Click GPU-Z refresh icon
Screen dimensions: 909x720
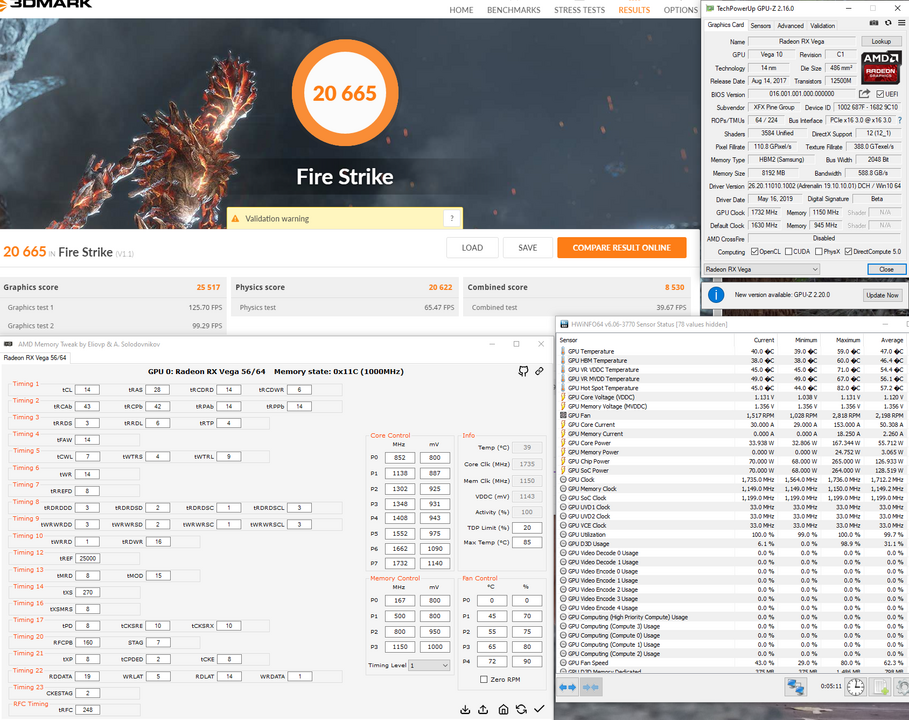(888, 23)
